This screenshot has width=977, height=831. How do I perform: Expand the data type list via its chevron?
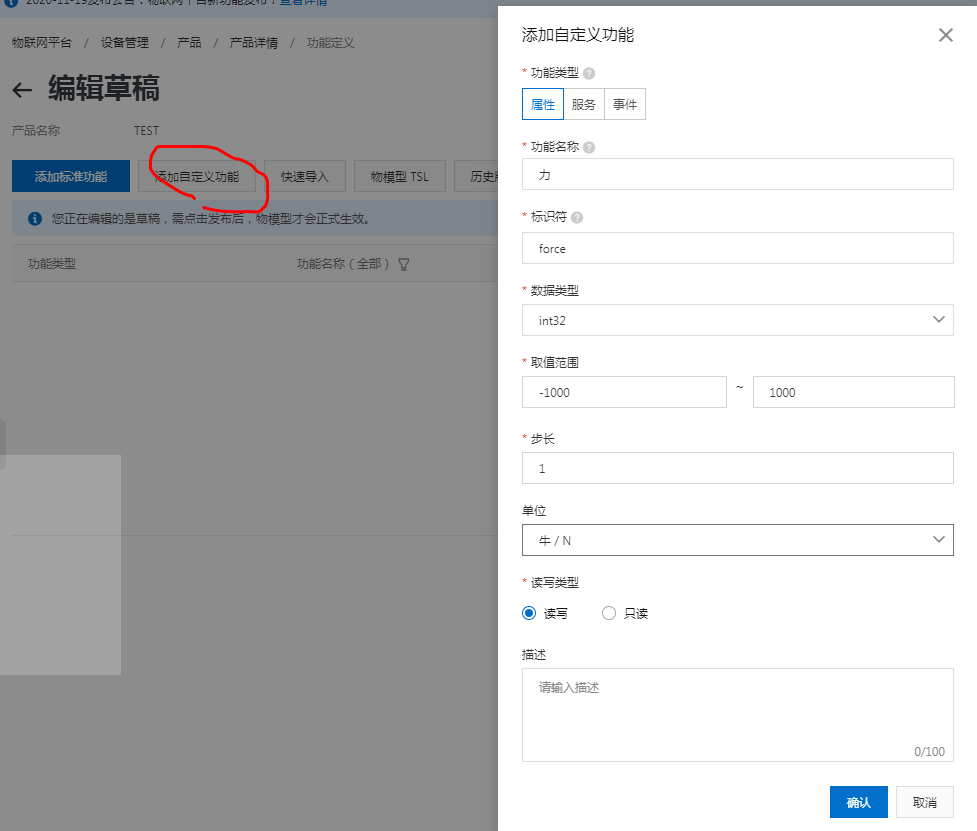[x=937, y=319]
